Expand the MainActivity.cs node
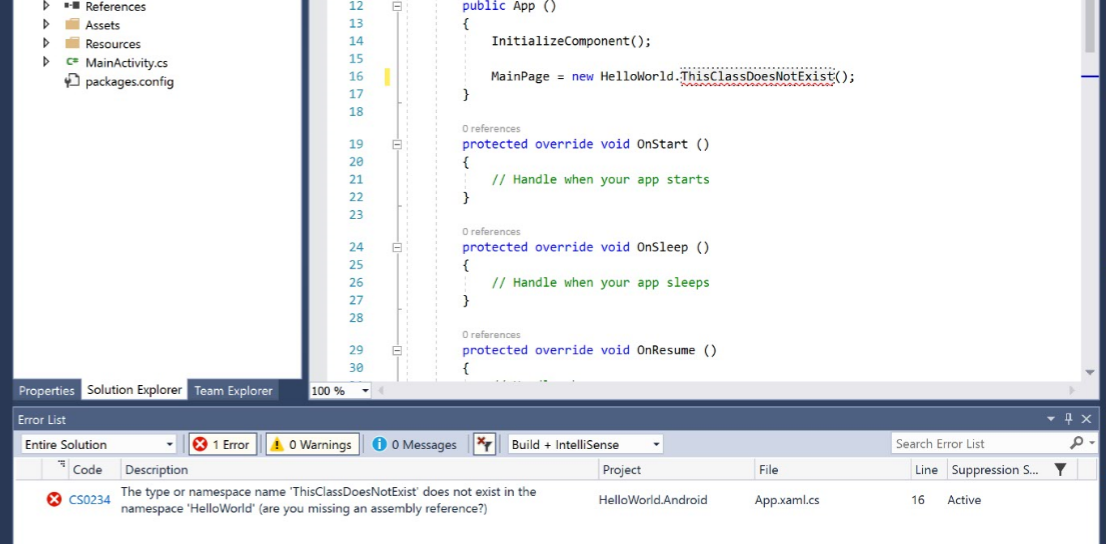The height and width of the screenshot is (544, 1106). 47,62
